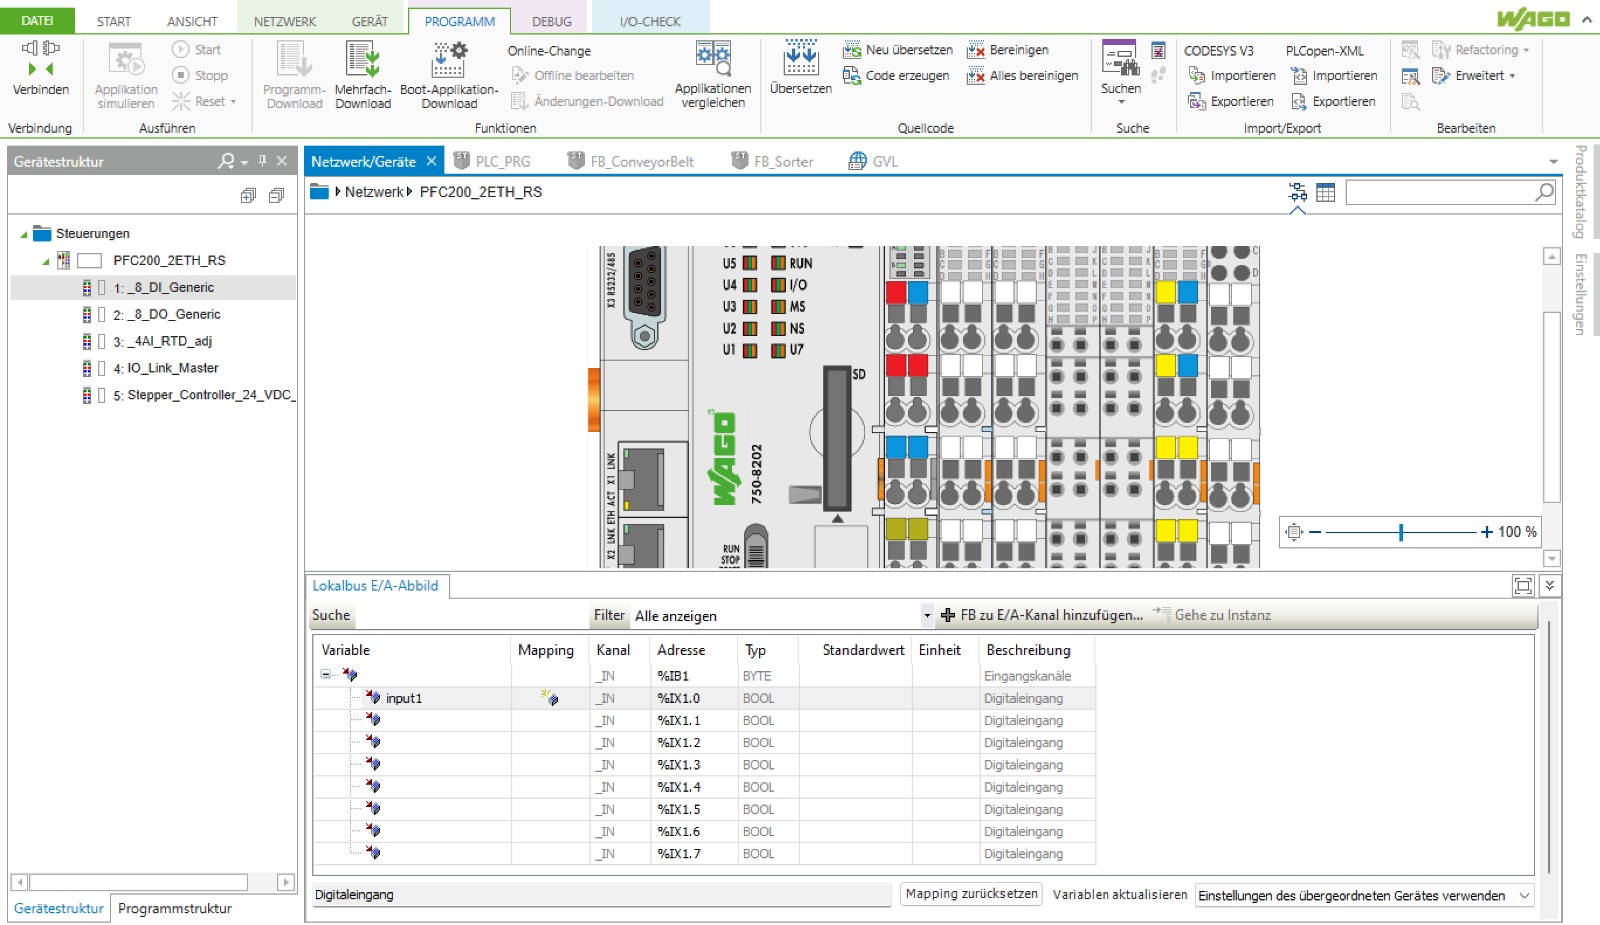Switch to table view icon
This screenshot has width=1600, height=925.
click(1325, 192)
